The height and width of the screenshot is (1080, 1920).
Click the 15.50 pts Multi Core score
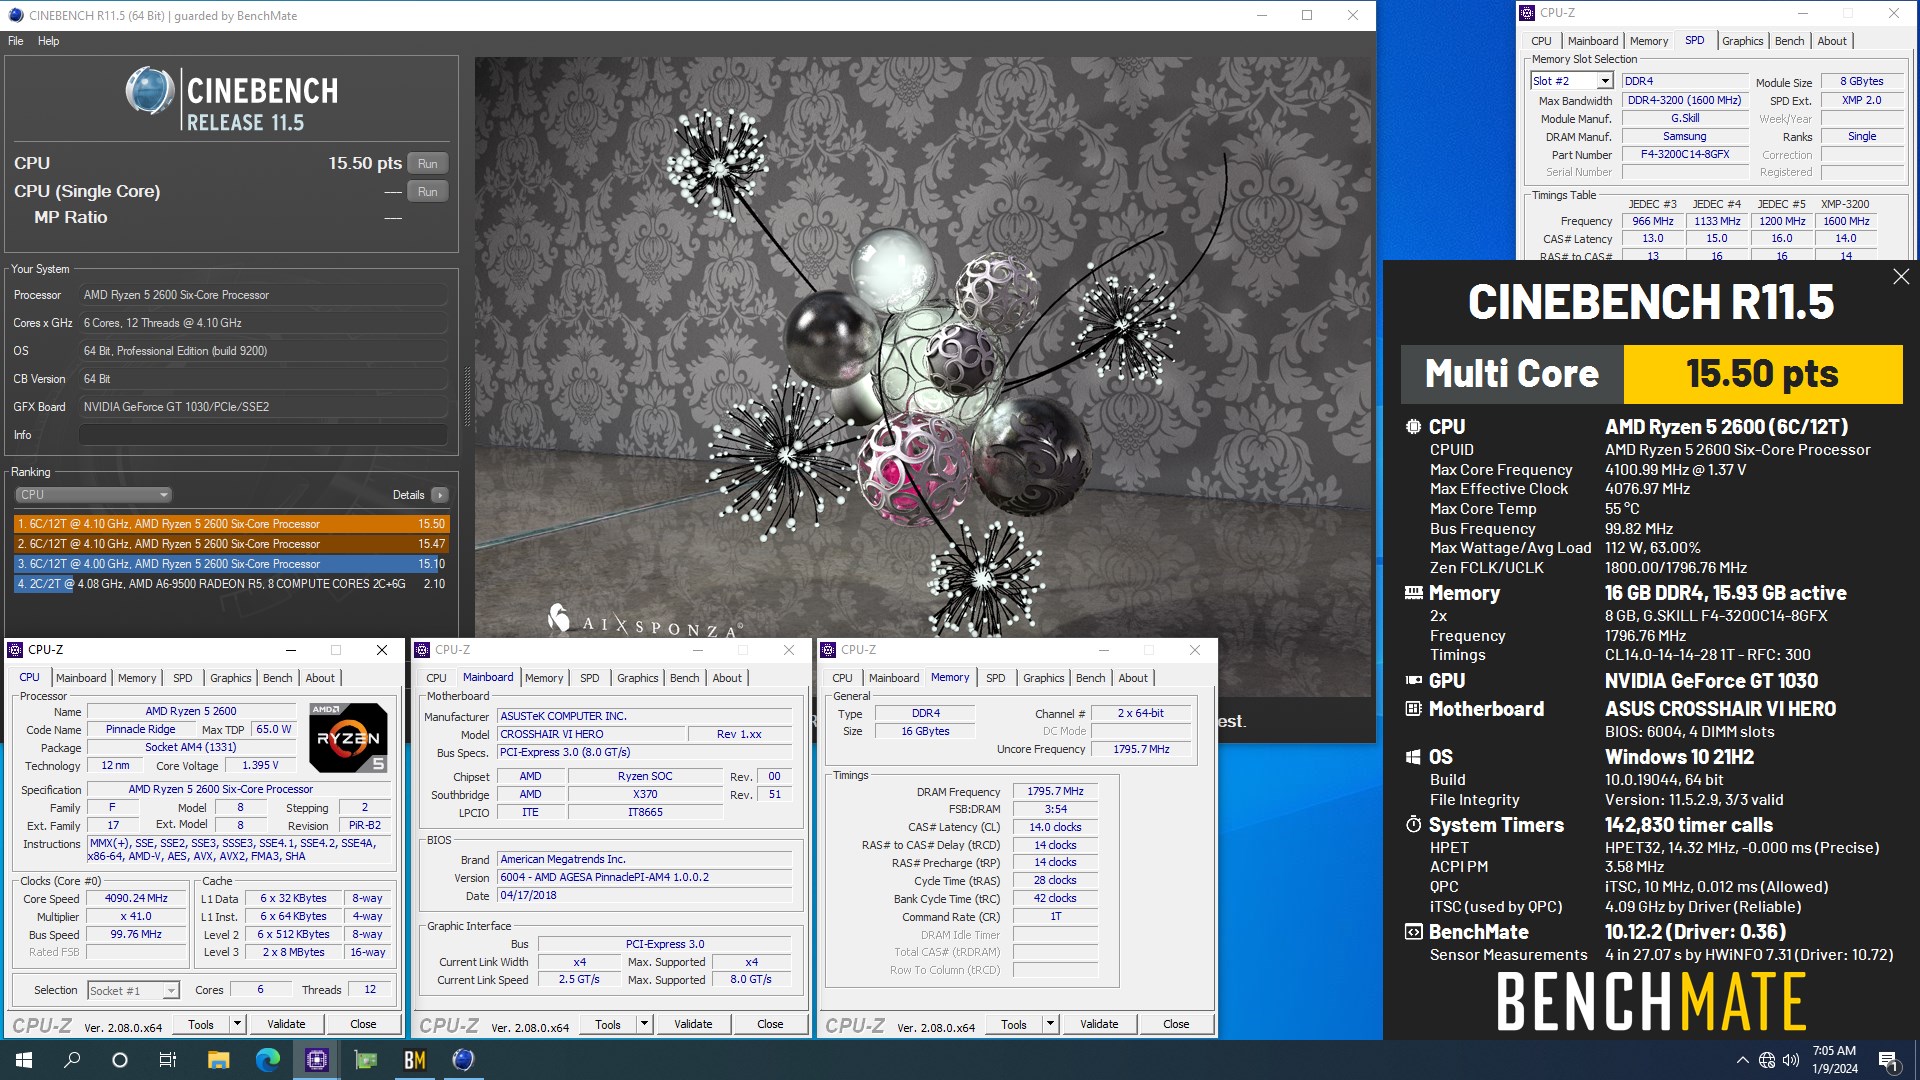click(1762, 374)
